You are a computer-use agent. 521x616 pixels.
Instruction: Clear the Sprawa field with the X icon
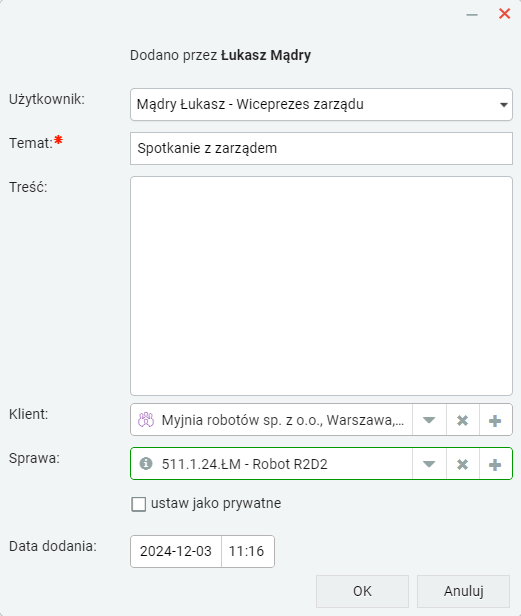[x=462, y=464]
